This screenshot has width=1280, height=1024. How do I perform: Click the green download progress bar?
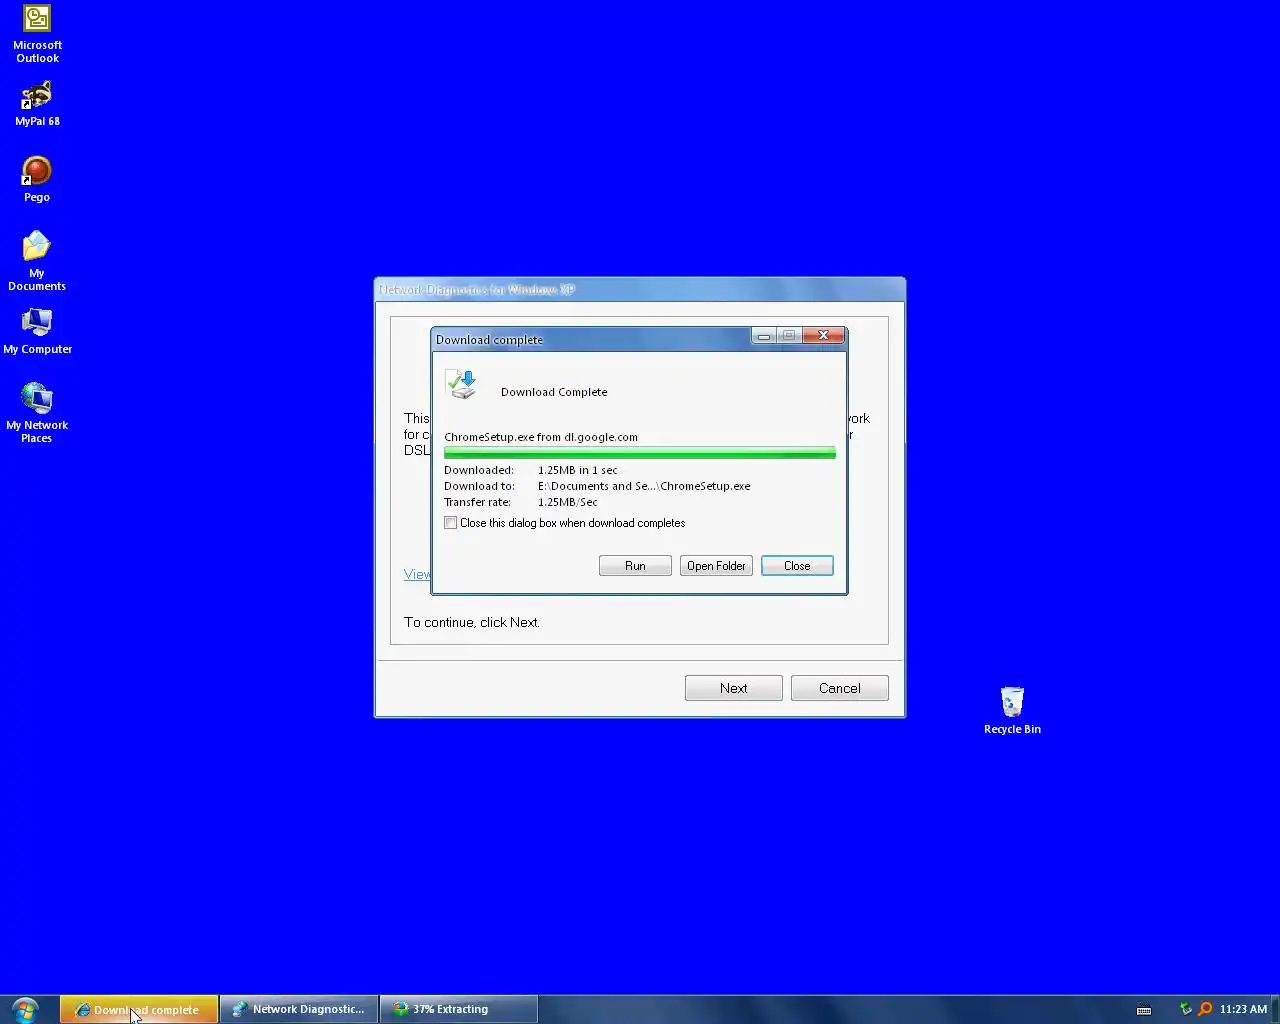640,453
